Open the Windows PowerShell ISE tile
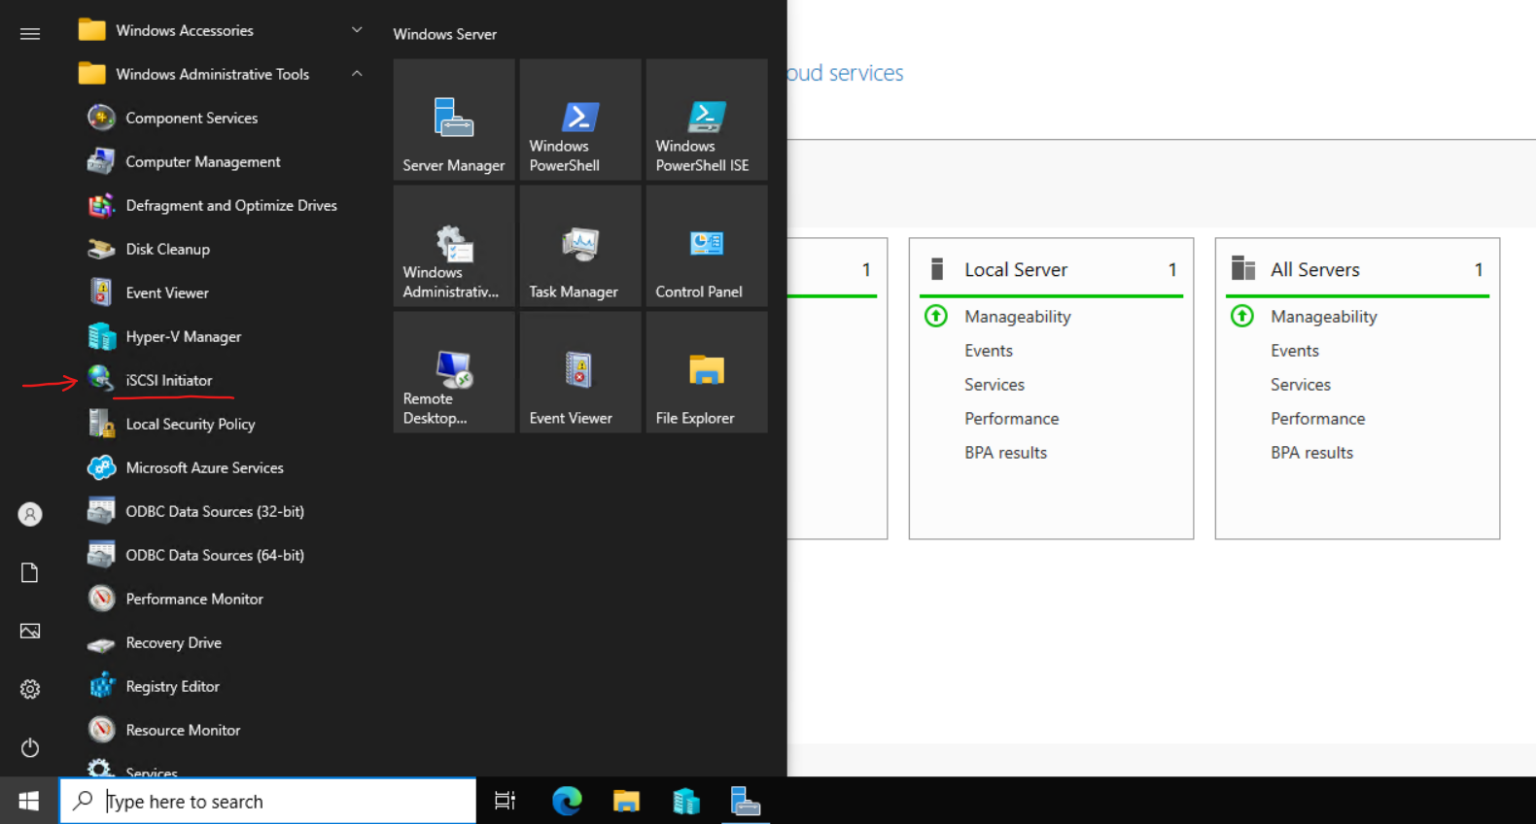 click(706, 120)
